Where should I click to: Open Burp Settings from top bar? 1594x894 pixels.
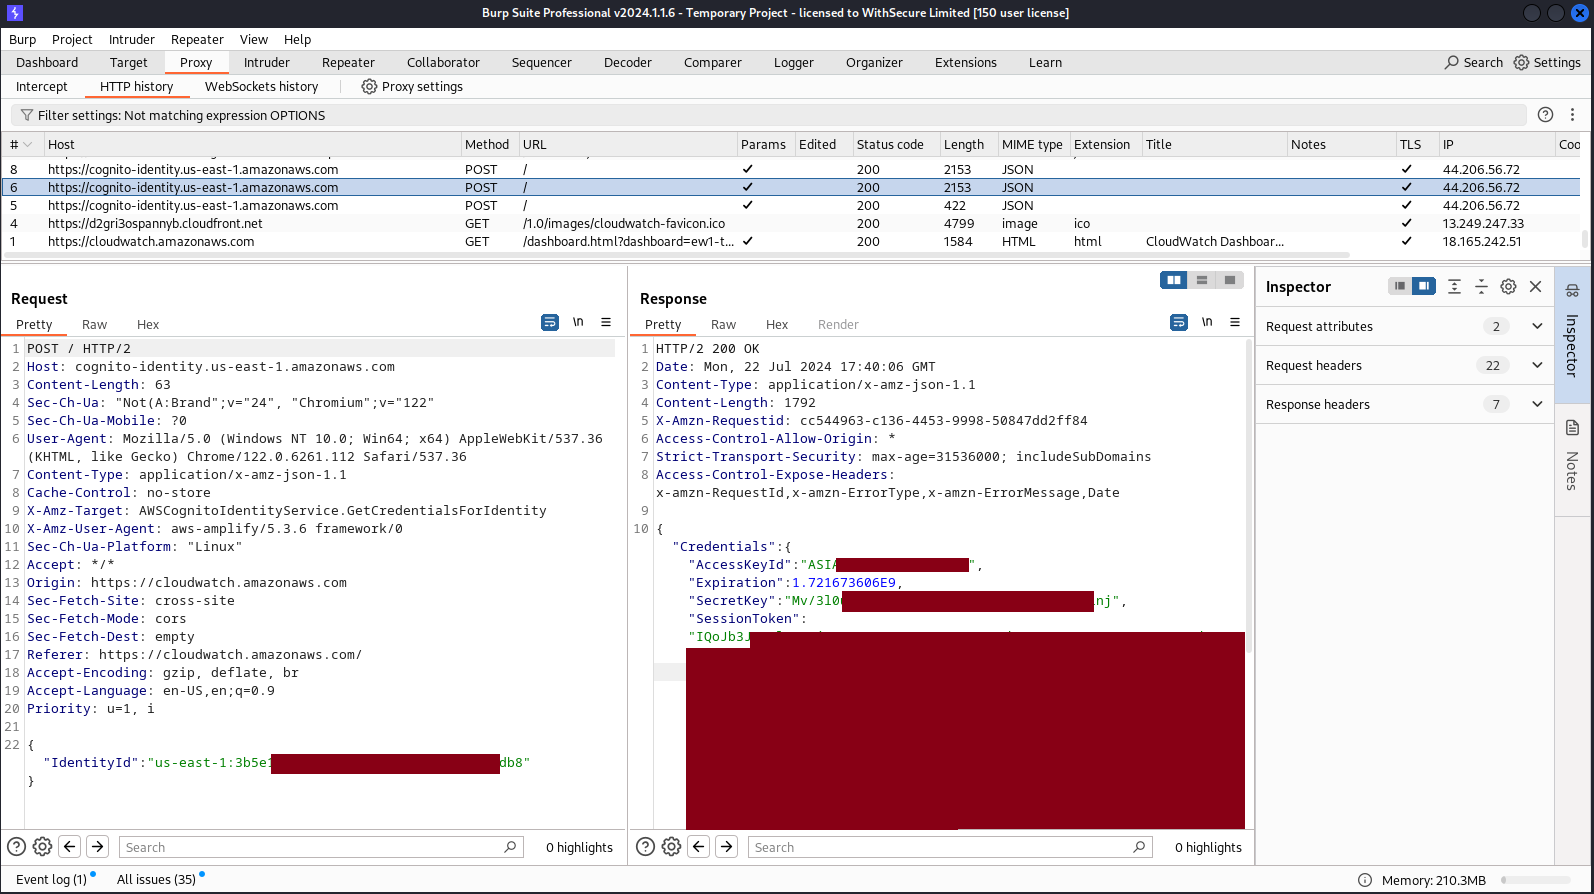1547,62
